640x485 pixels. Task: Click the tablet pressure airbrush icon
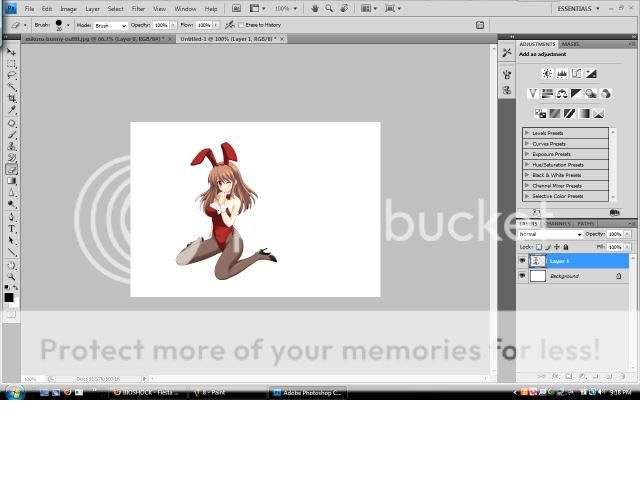click(230, 25)
